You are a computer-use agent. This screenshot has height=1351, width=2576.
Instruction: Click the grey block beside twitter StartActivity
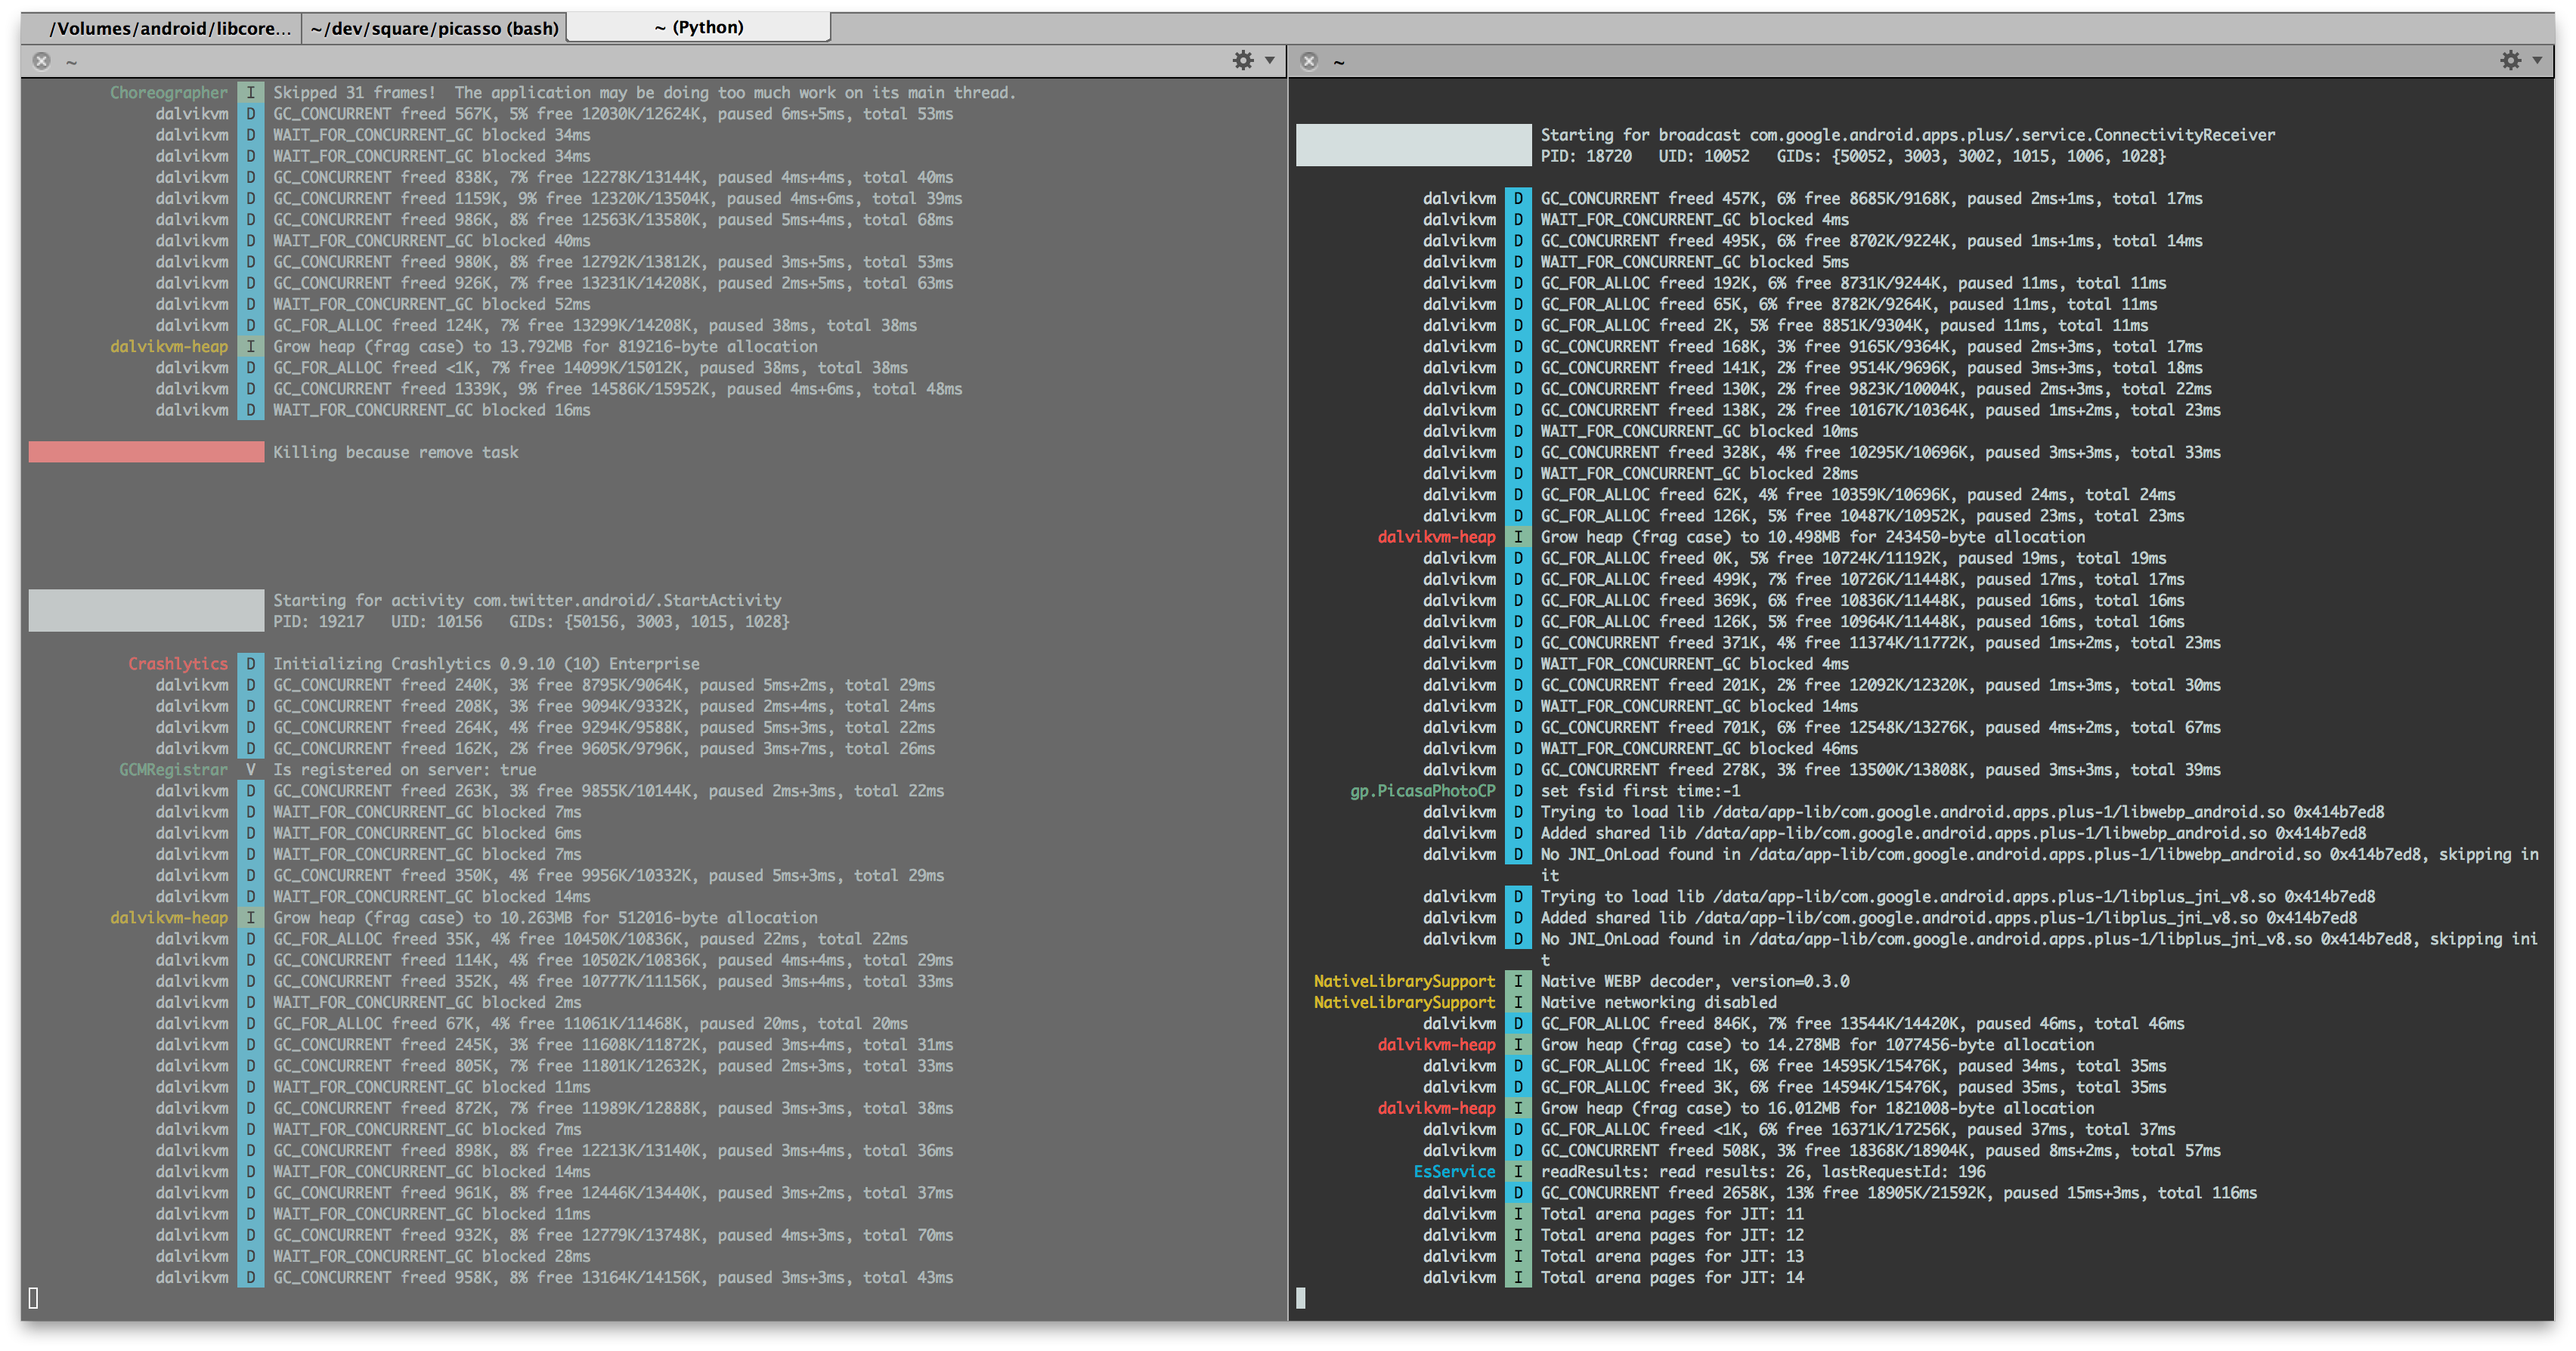pyautogui.click(x=146, y=610)
